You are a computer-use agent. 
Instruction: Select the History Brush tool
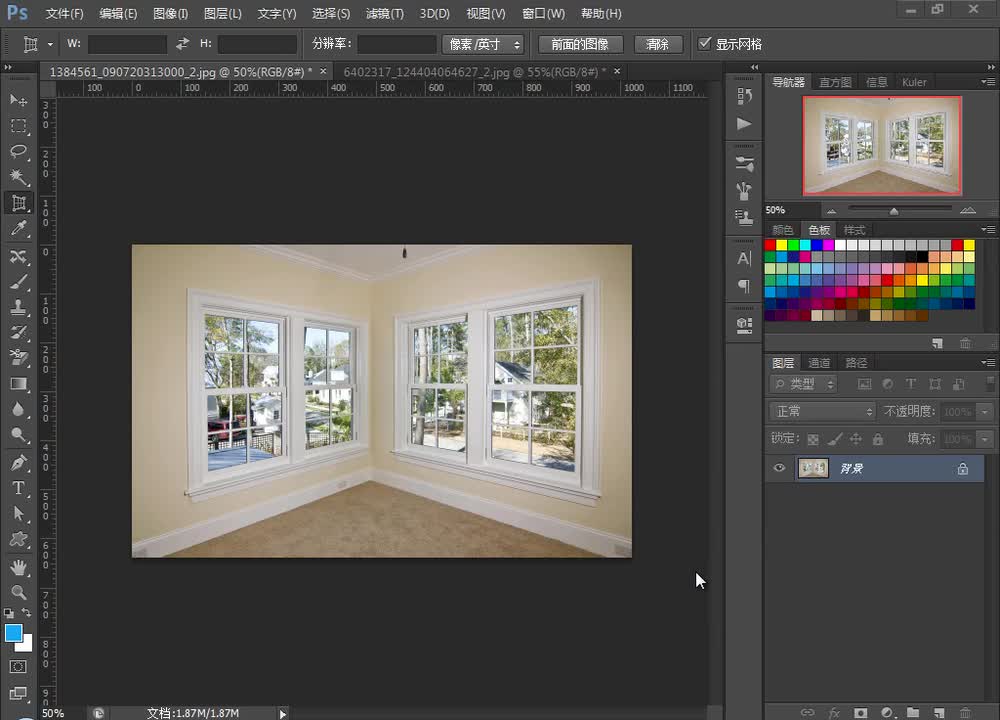click(x=18, y=332)
